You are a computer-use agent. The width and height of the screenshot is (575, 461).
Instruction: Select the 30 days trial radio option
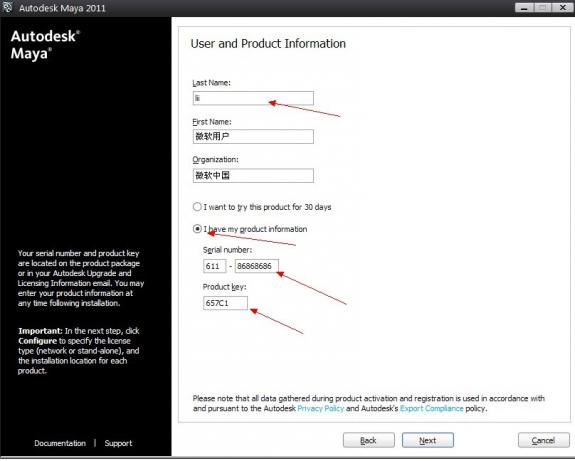pos(197,207)
